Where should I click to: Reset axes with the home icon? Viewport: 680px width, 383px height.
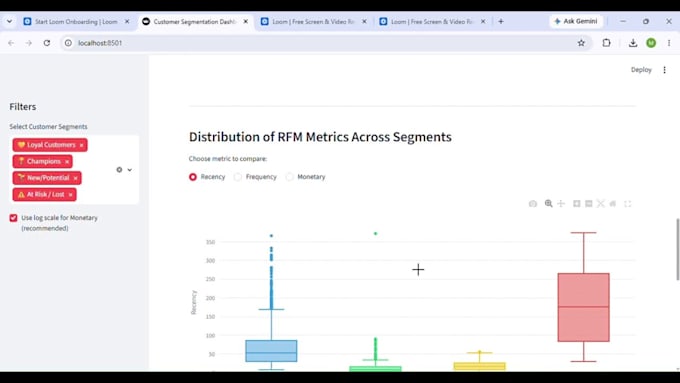[613, 203]
